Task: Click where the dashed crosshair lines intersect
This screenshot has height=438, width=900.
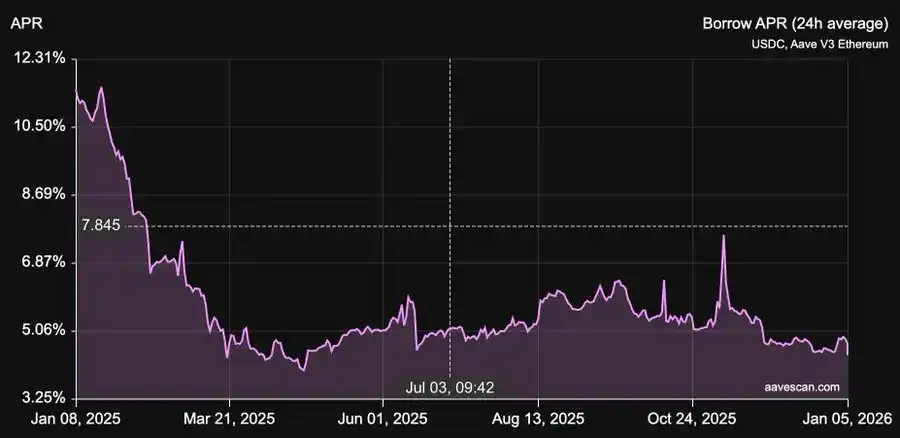Action: coord(450,226)
